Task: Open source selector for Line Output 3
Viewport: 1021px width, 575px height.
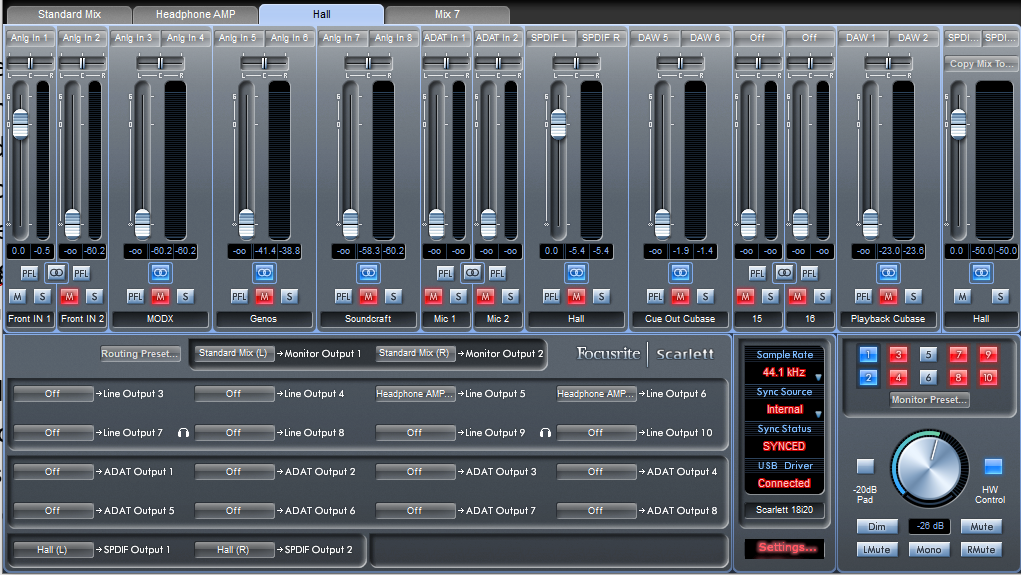Action: (x=52, y=394)
